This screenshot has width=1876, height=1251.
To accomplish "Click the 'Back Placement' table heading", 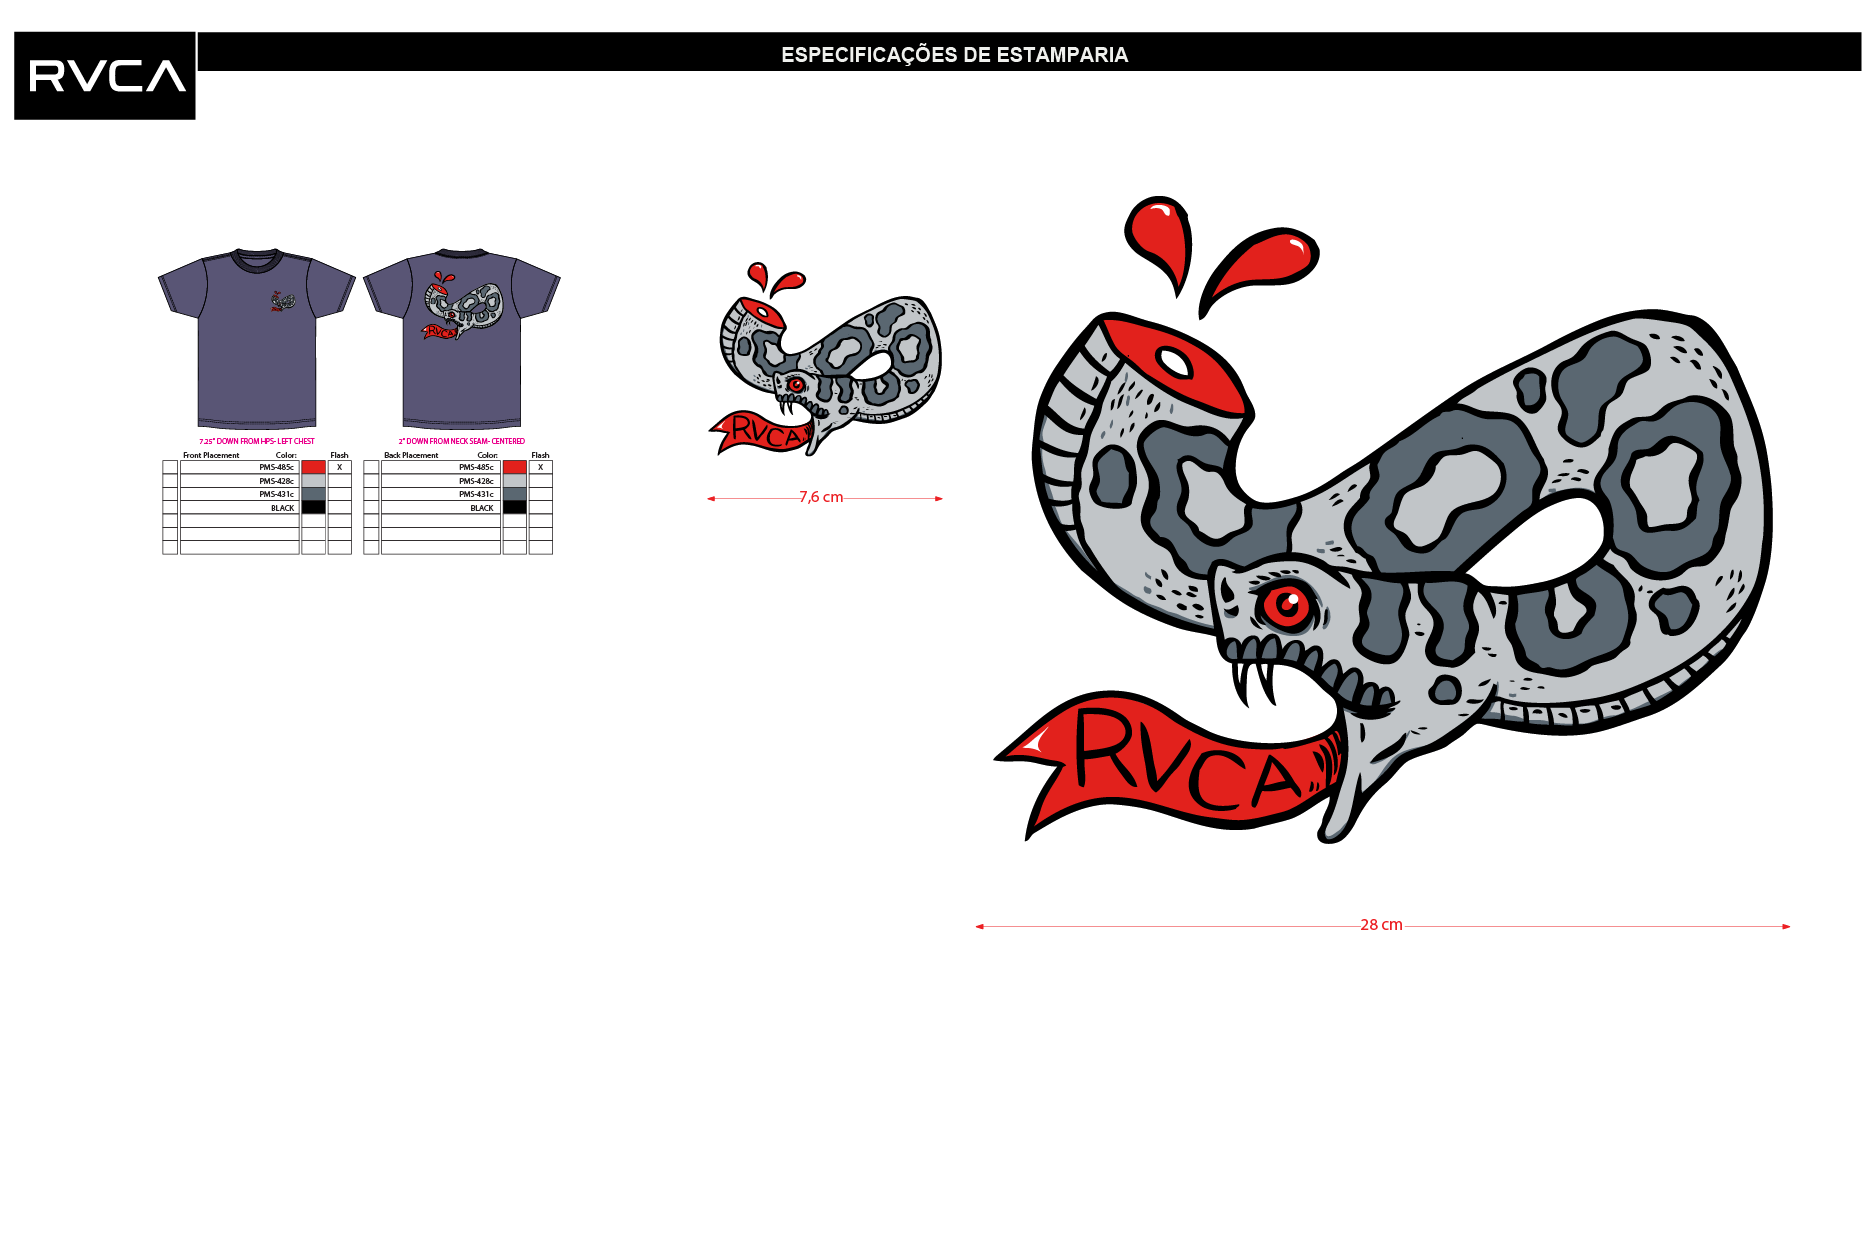I will click(x=411, y=455).
